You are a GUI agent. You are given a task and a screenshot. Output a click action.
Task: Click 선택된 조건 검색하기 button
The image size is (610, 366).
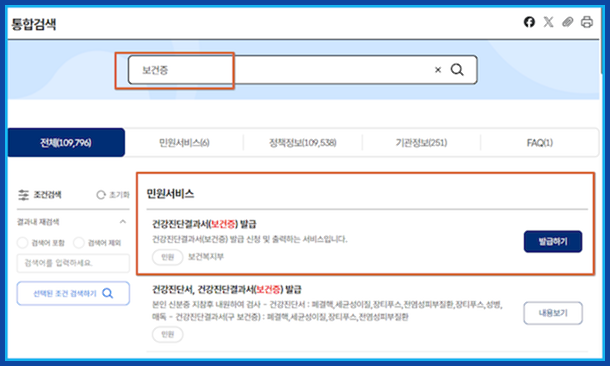(73, 293)
